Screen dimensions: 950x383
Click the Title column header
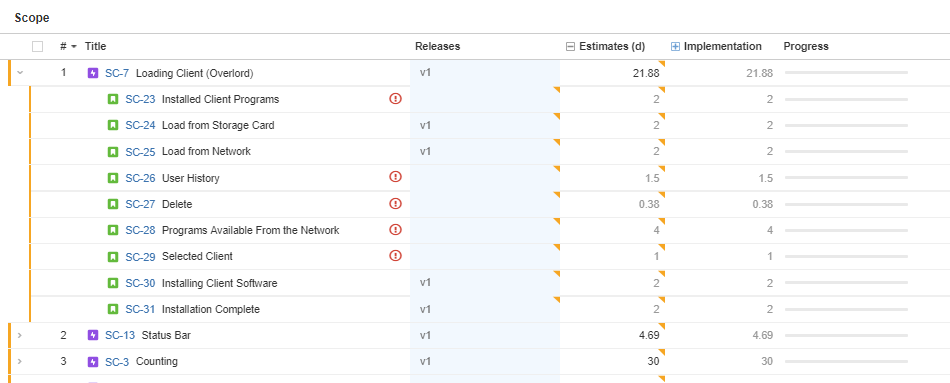(95, 46)
